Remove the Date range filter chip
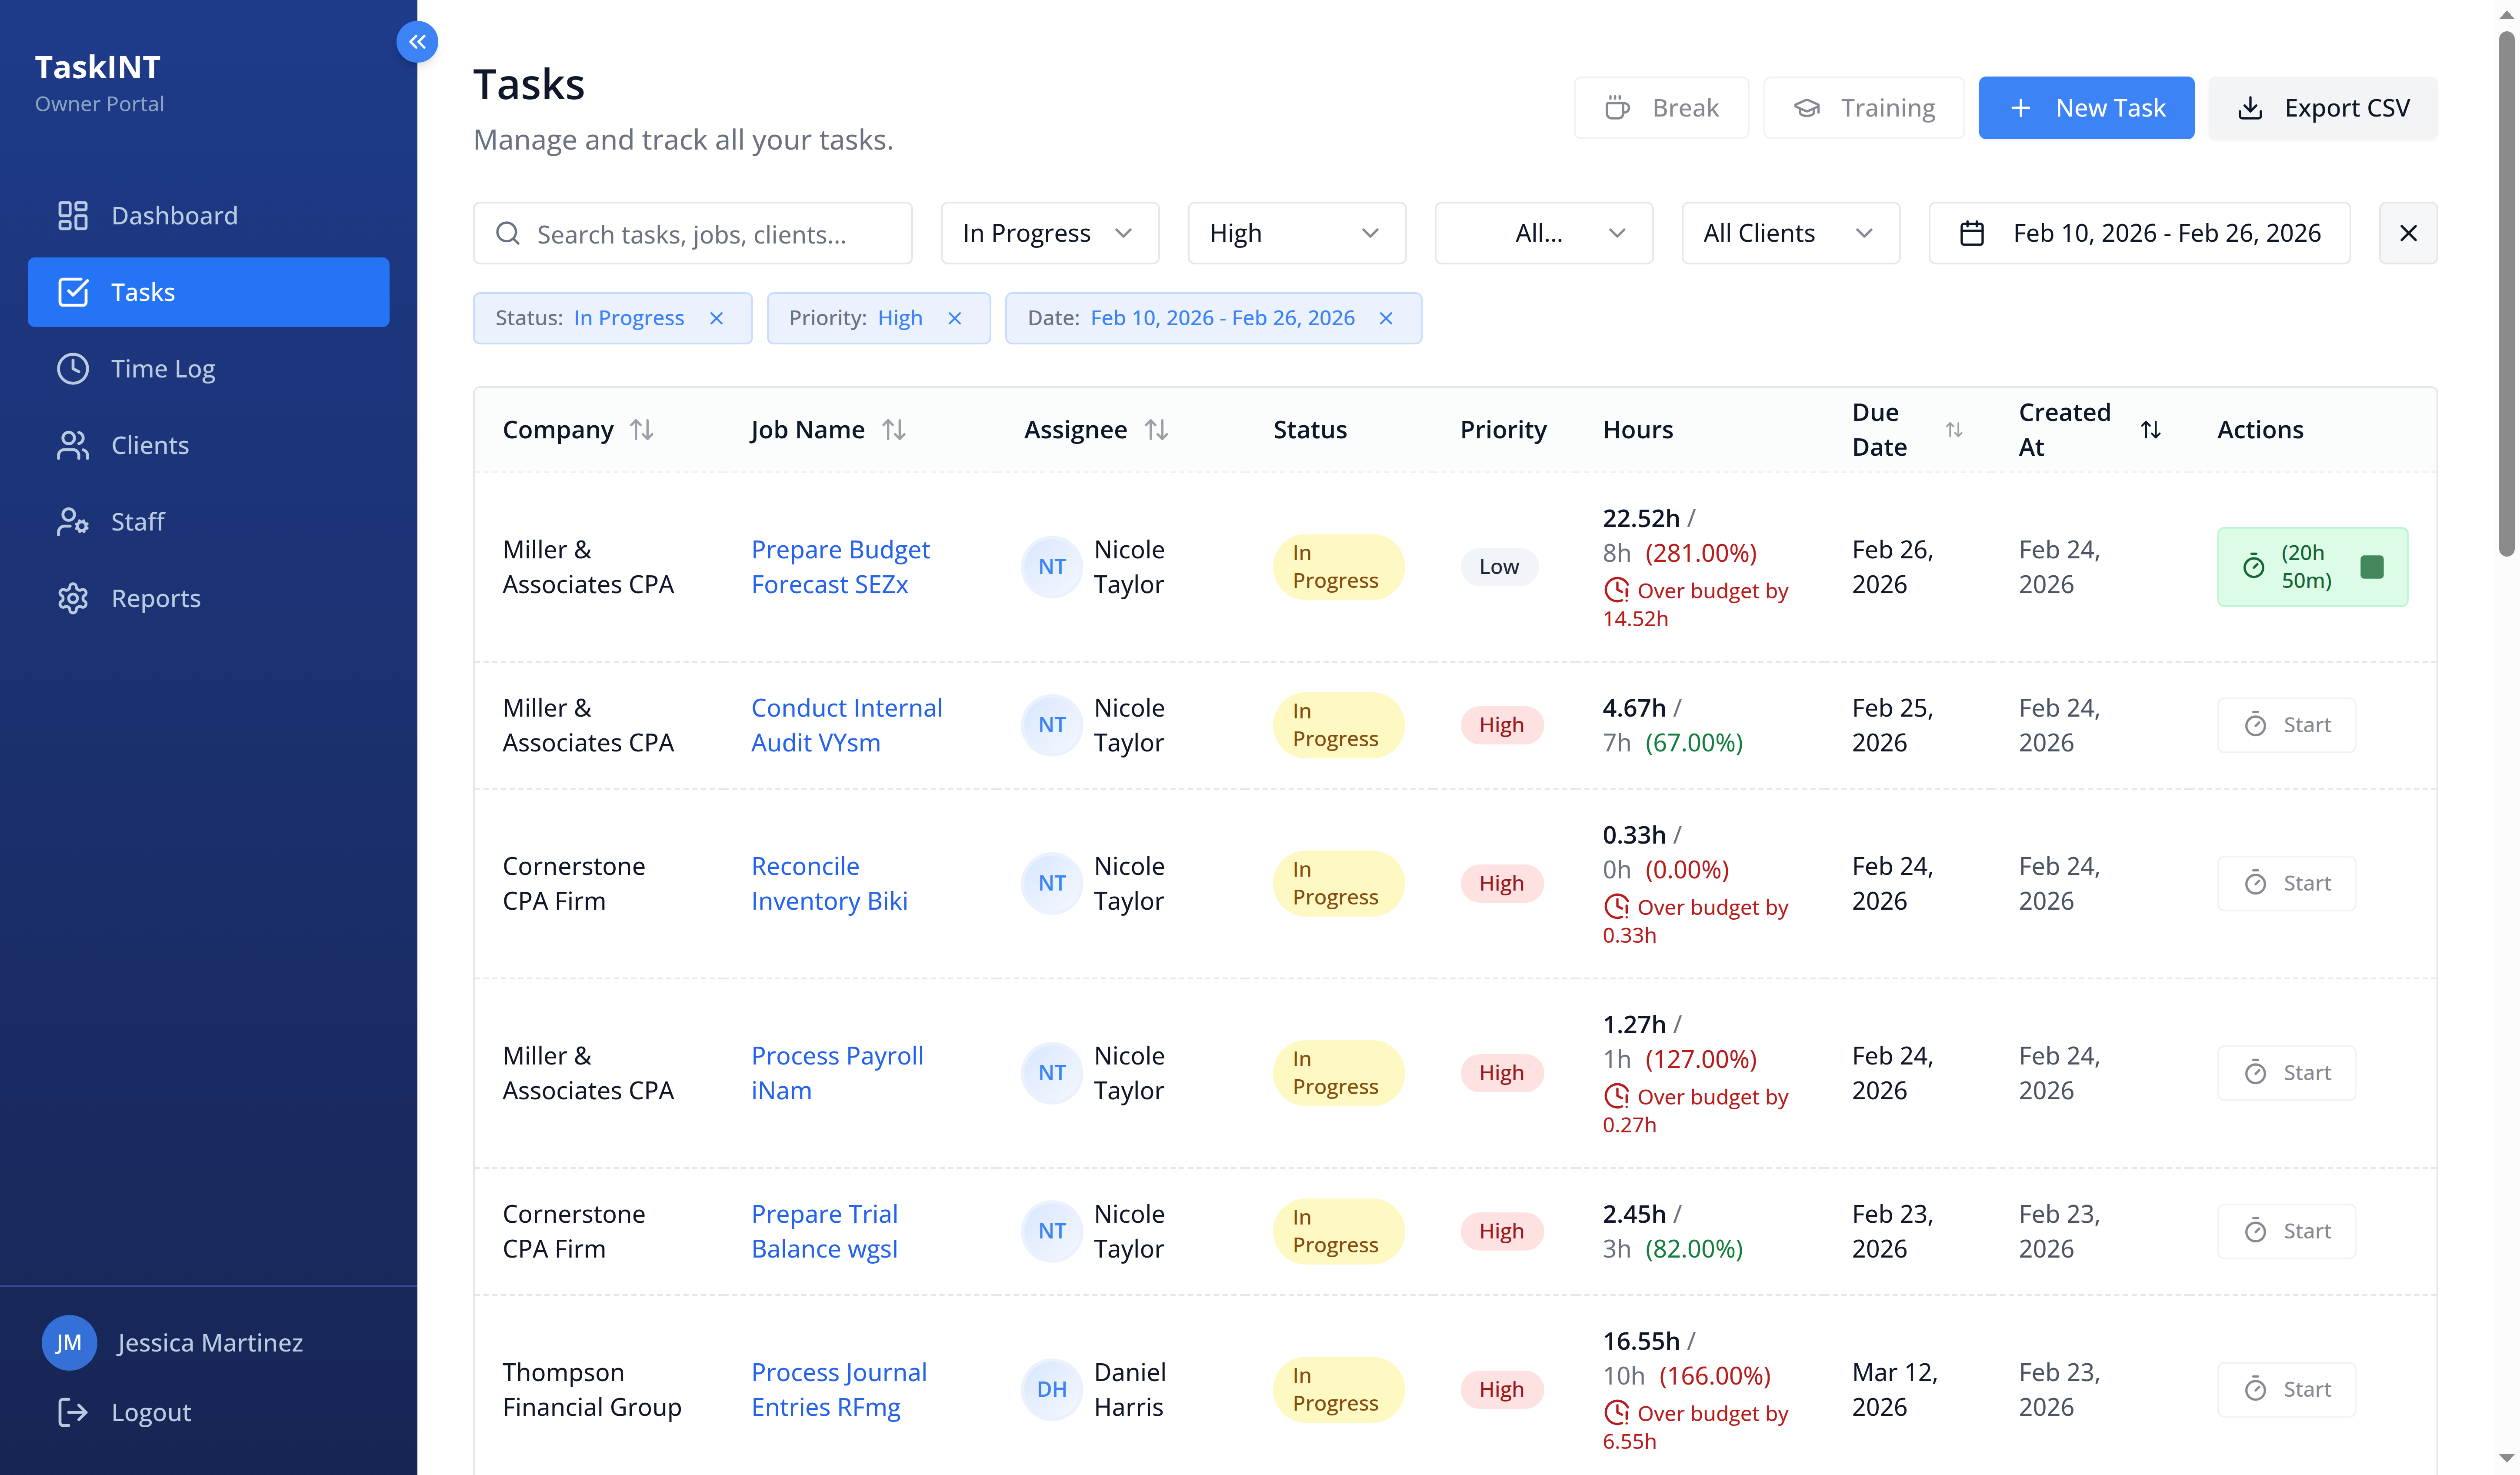Image resolution: width=2520 pixels, height=1475 pixels. click(1385, 318)
